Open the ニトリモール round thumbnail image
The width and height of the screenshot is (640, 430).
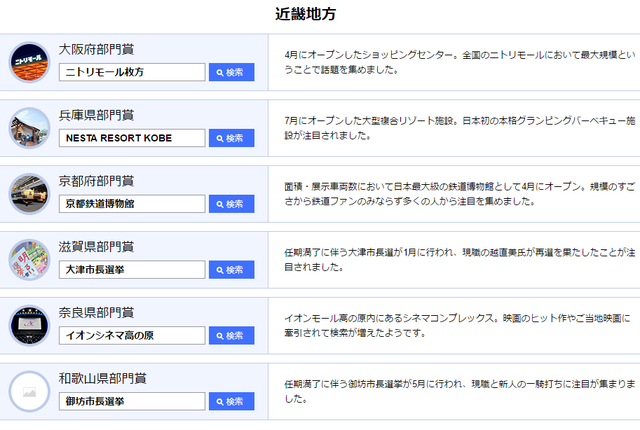pos(29,62)
